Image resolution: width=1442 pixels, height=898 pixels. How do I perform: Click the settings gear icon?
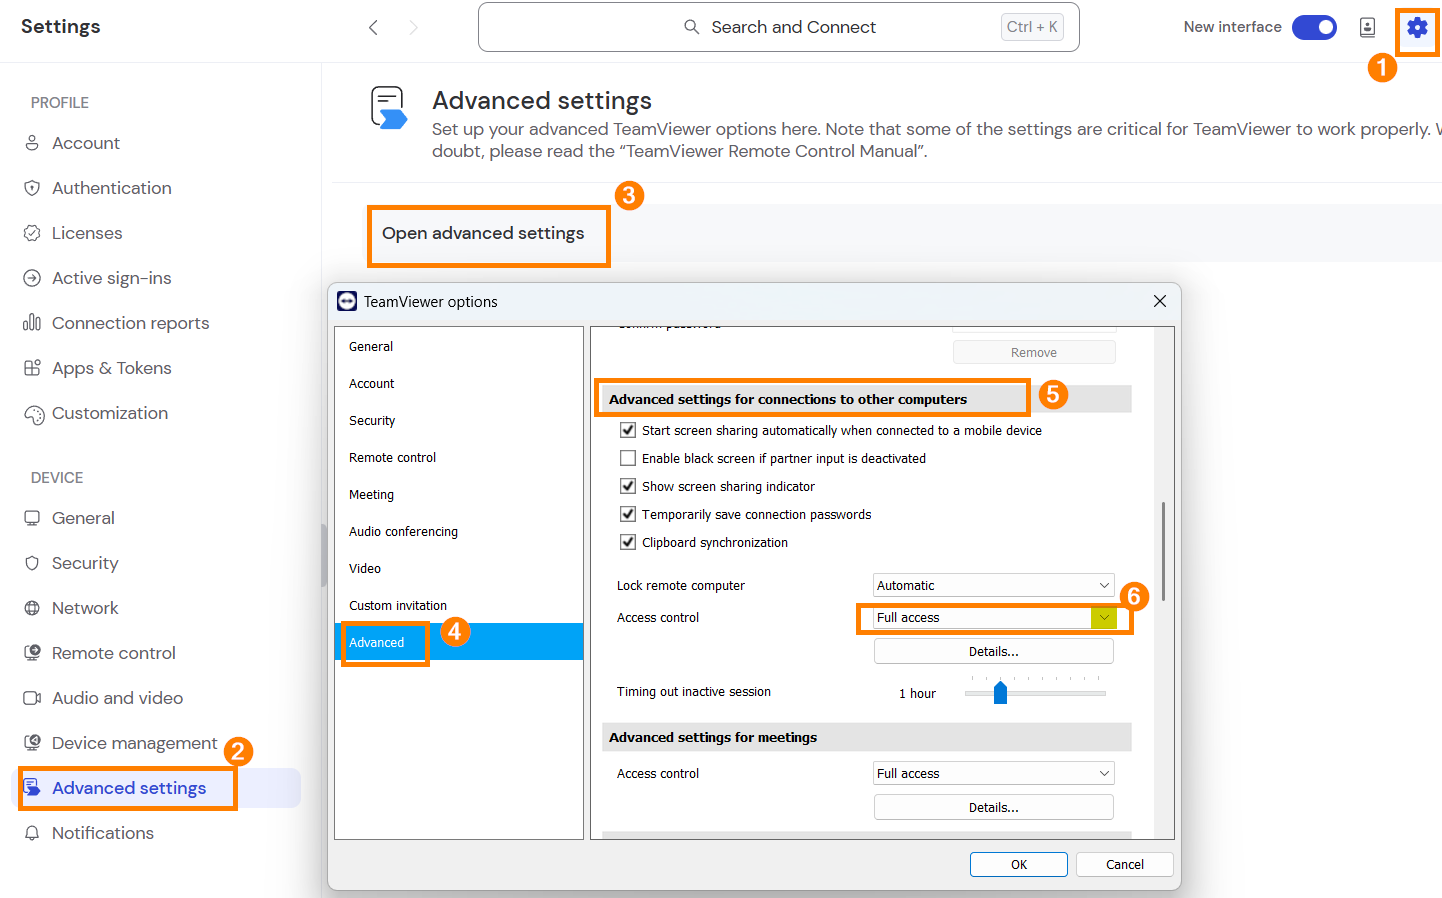[1417, 28]
